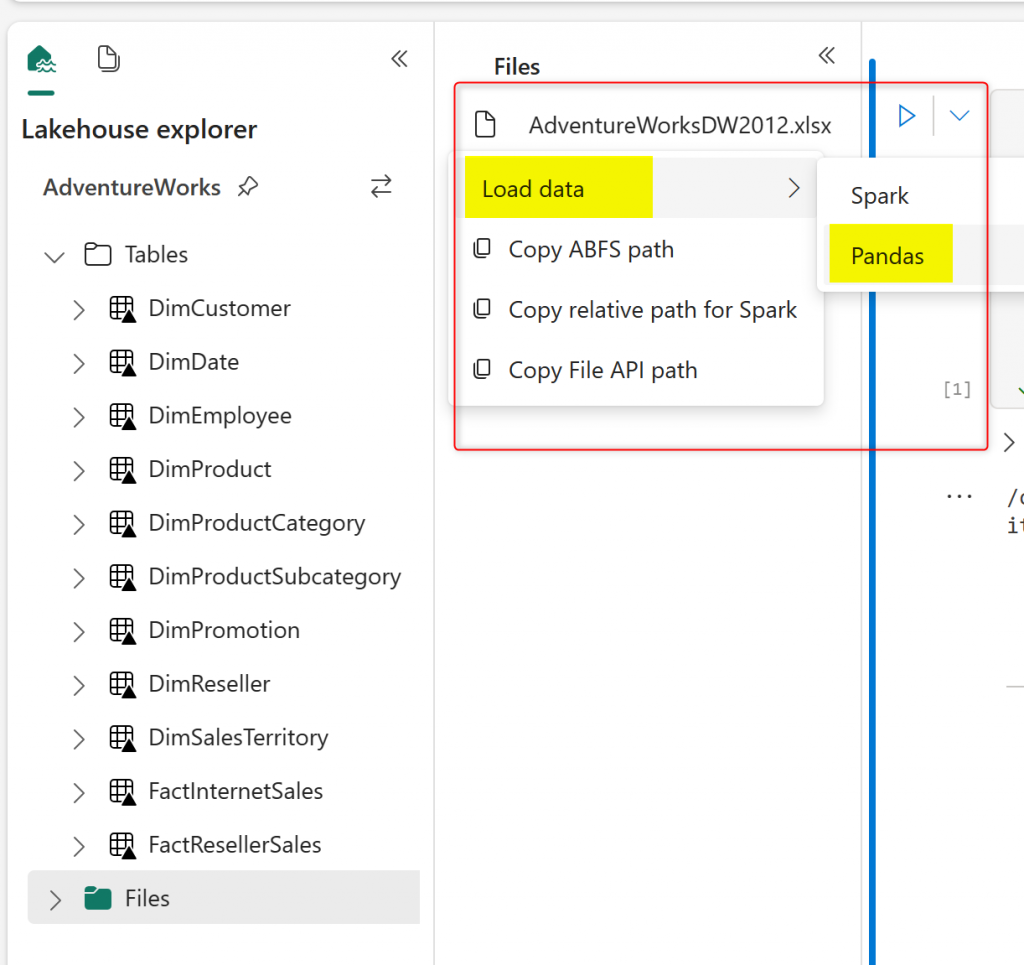Viewport: 1024px width, 965px height.
Task: Open run options dropdown arrow beside play
Action: click(x=959, y=116)
